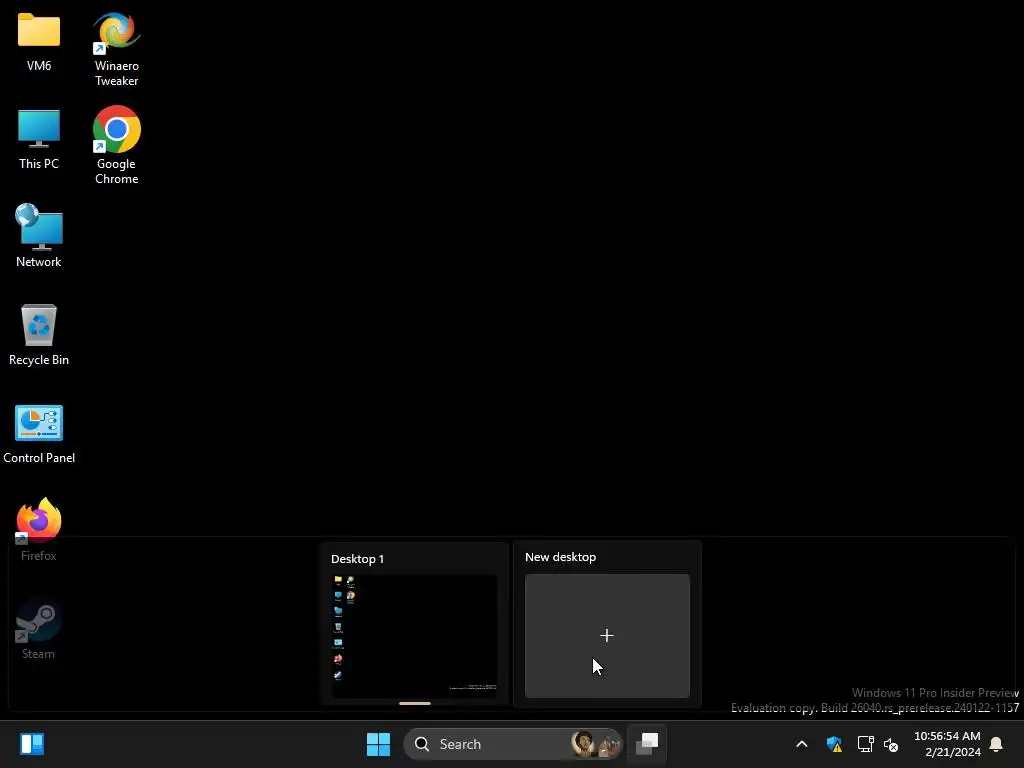Open the Widgets panel on taskbar
The height and width of the screenshot is (768, 1024).
(x=32, y=744)
